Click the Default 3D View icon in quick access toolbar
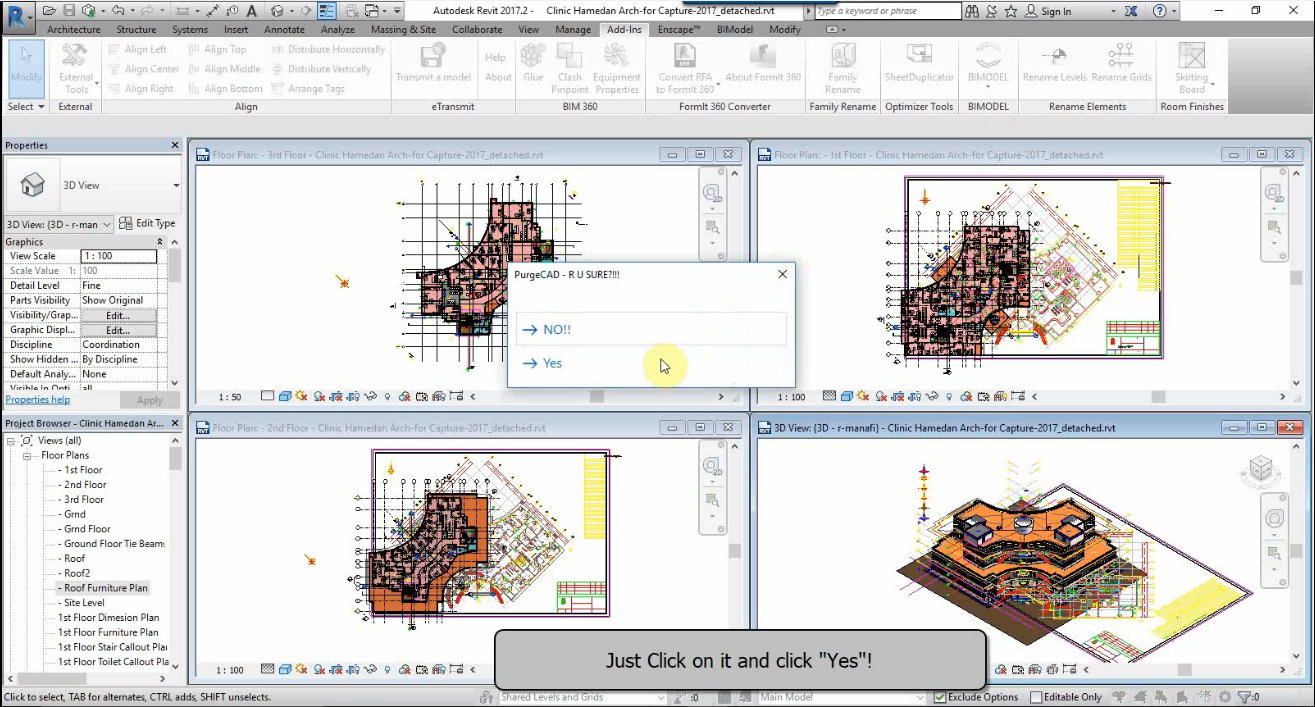The image size is (1315, 707). [277, 11]
